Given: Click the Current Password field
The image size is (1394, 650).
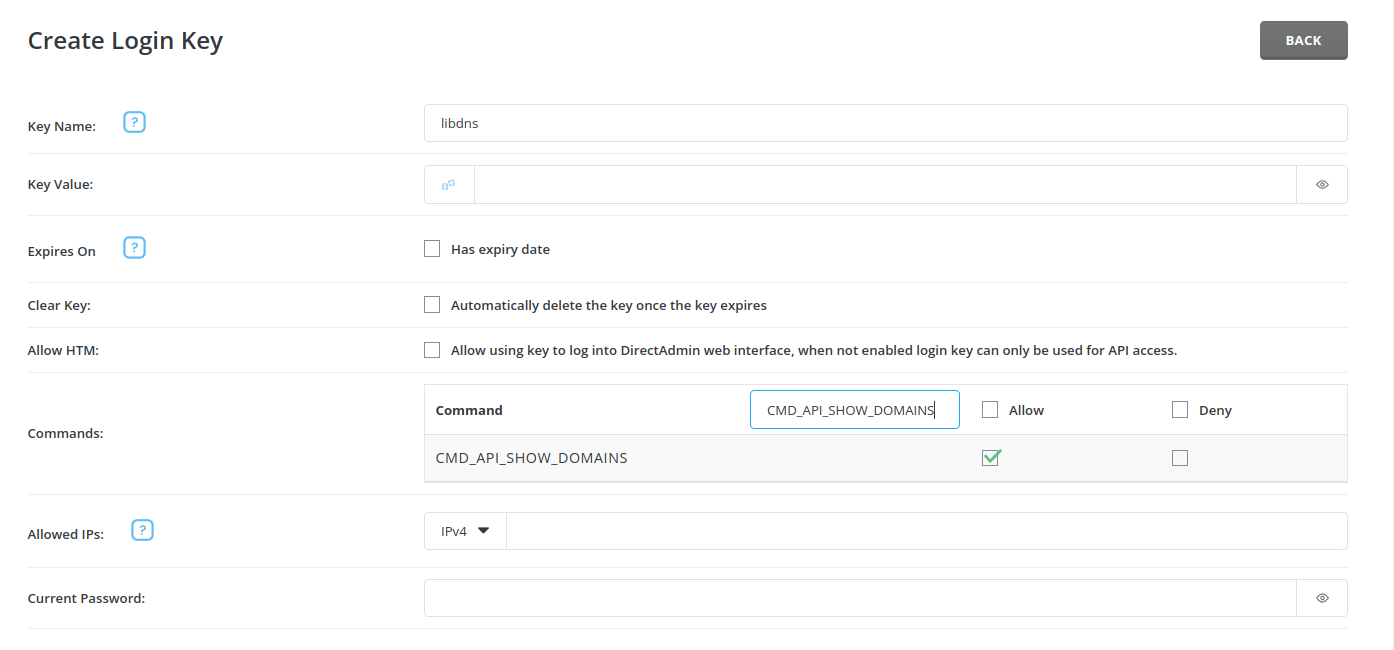Looking at the screenshot, I should coord(860,598).
